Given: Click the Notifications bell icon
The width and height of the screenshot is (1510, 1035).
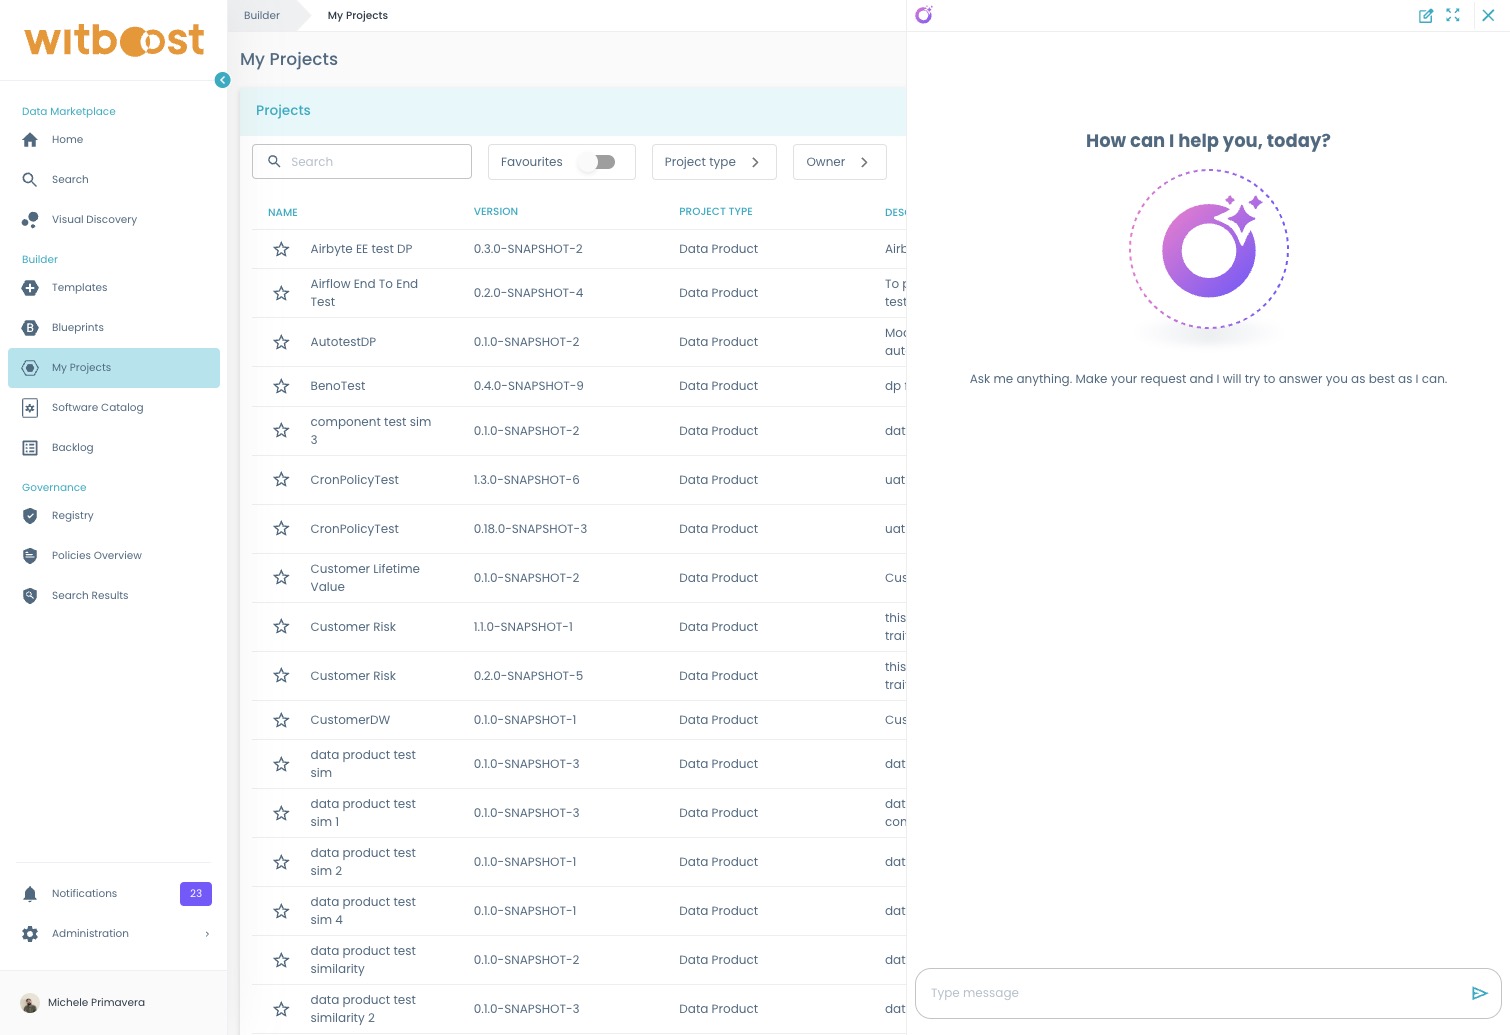Looking at the screenshot, I should pyautogui.click(x=30, y=894).
